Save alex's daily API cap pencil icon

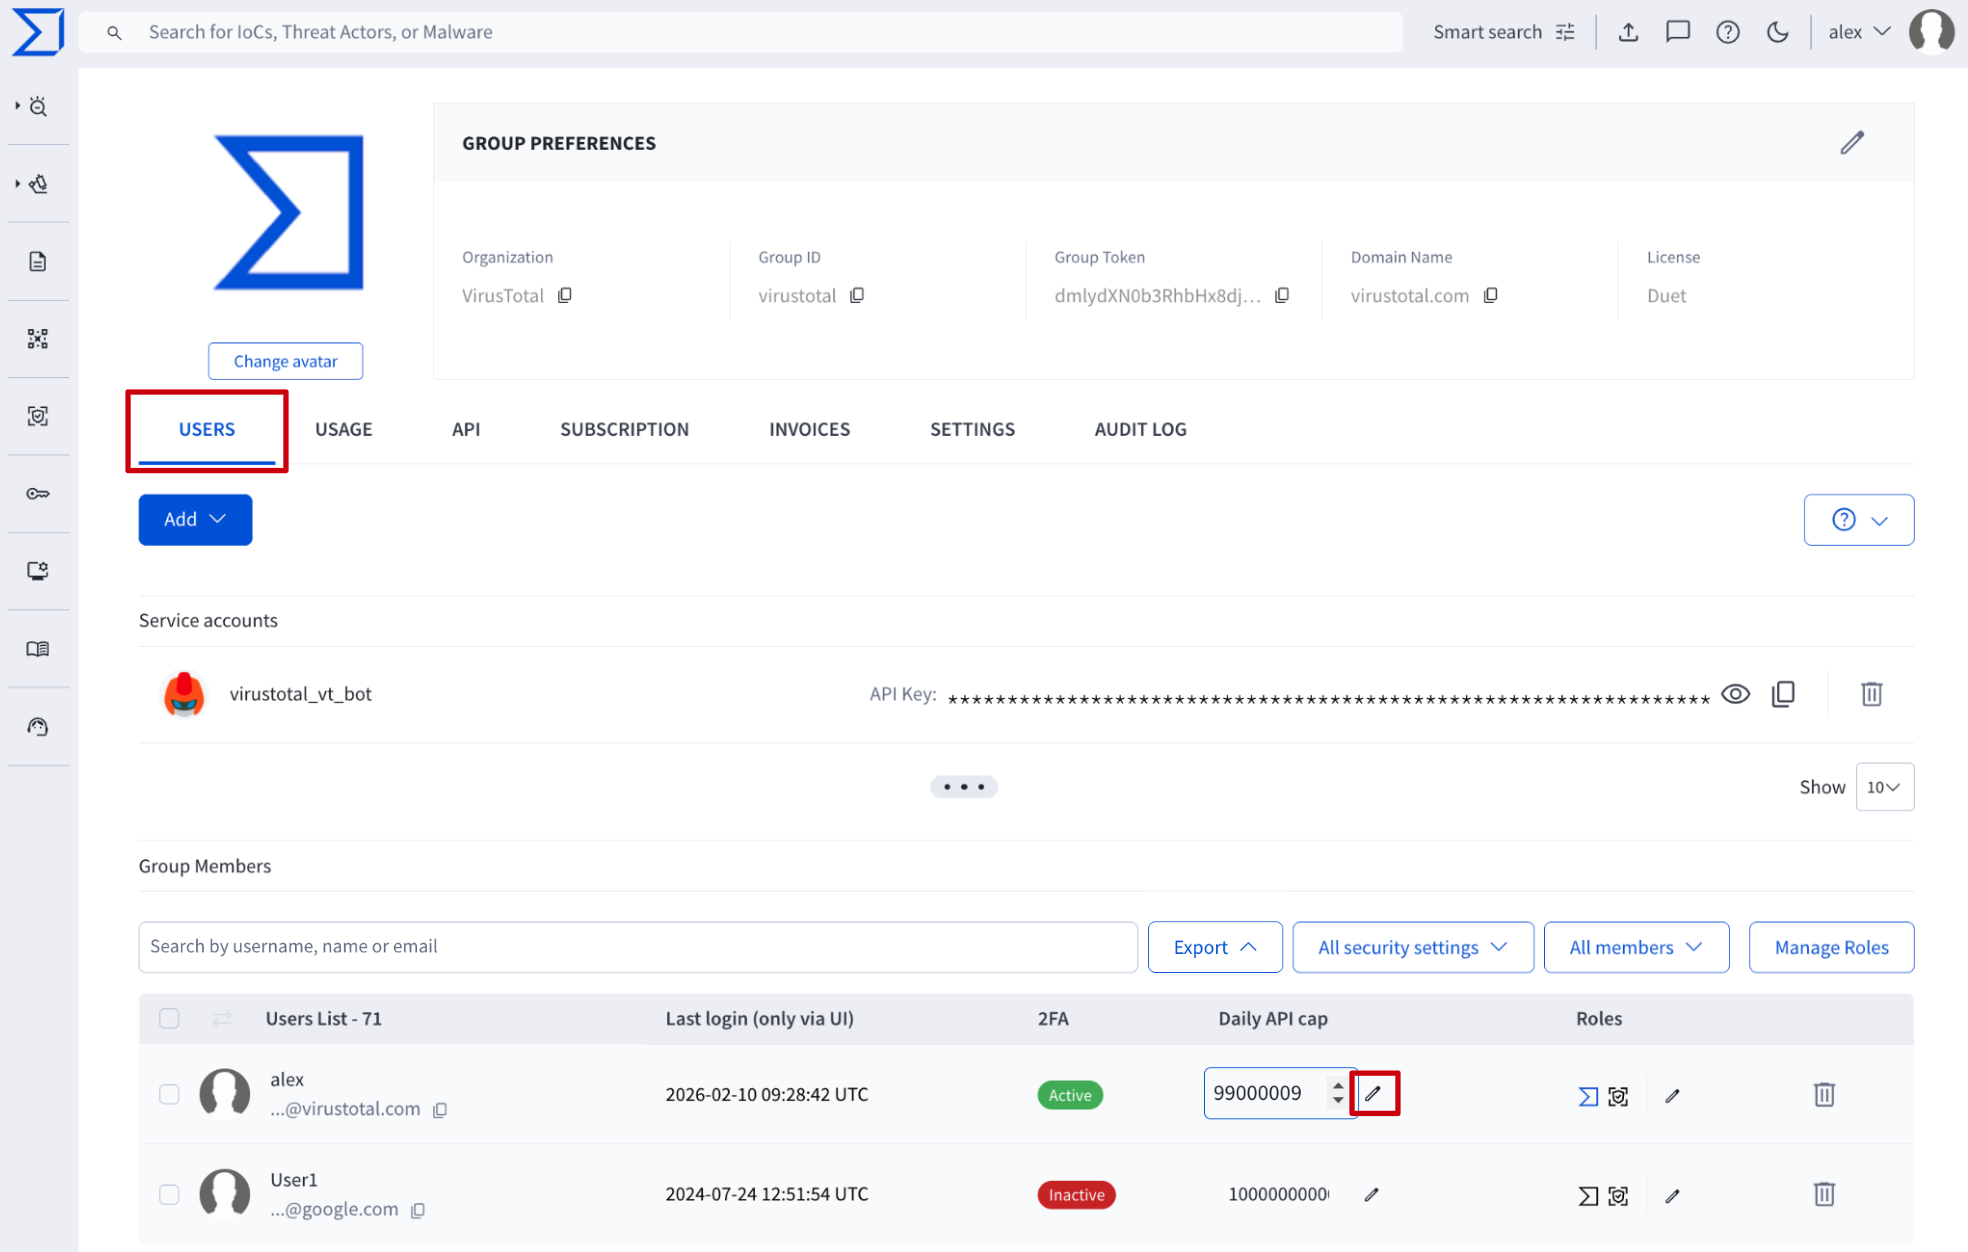click(1373, 1093)
